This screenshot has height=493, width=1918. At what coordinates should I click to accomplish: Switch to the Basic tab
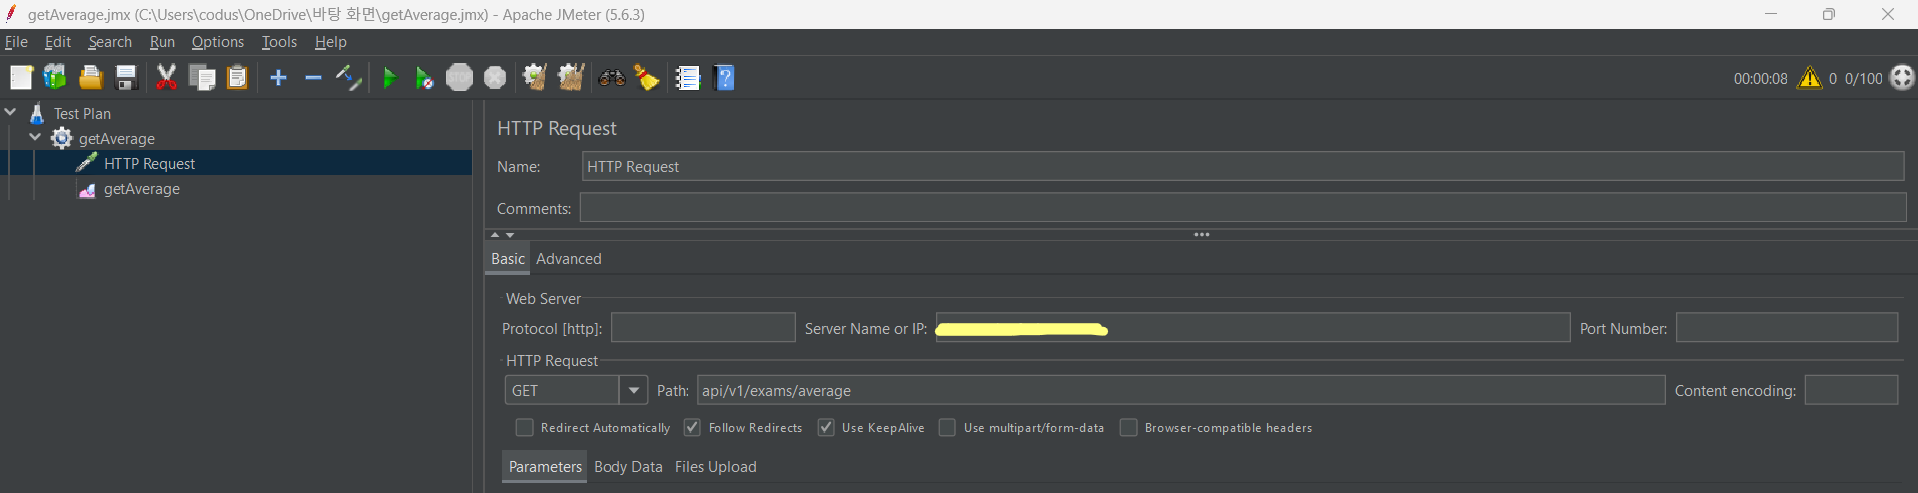(x=508, y=259)
